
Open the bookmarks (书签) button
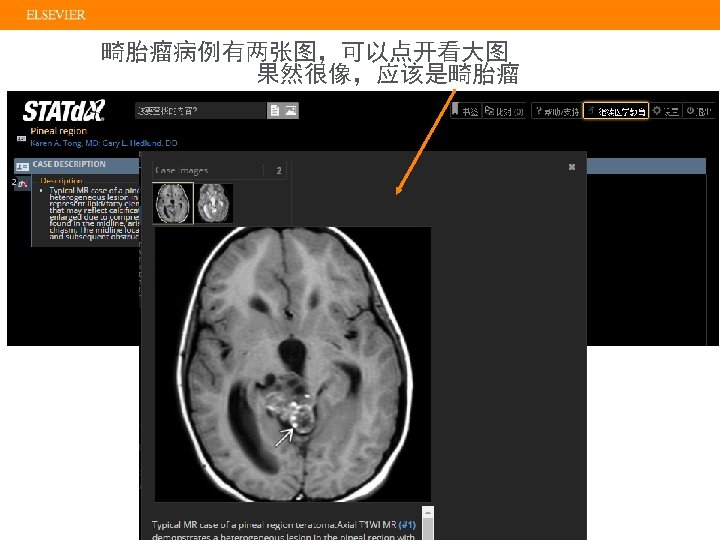tap(465, 111)
